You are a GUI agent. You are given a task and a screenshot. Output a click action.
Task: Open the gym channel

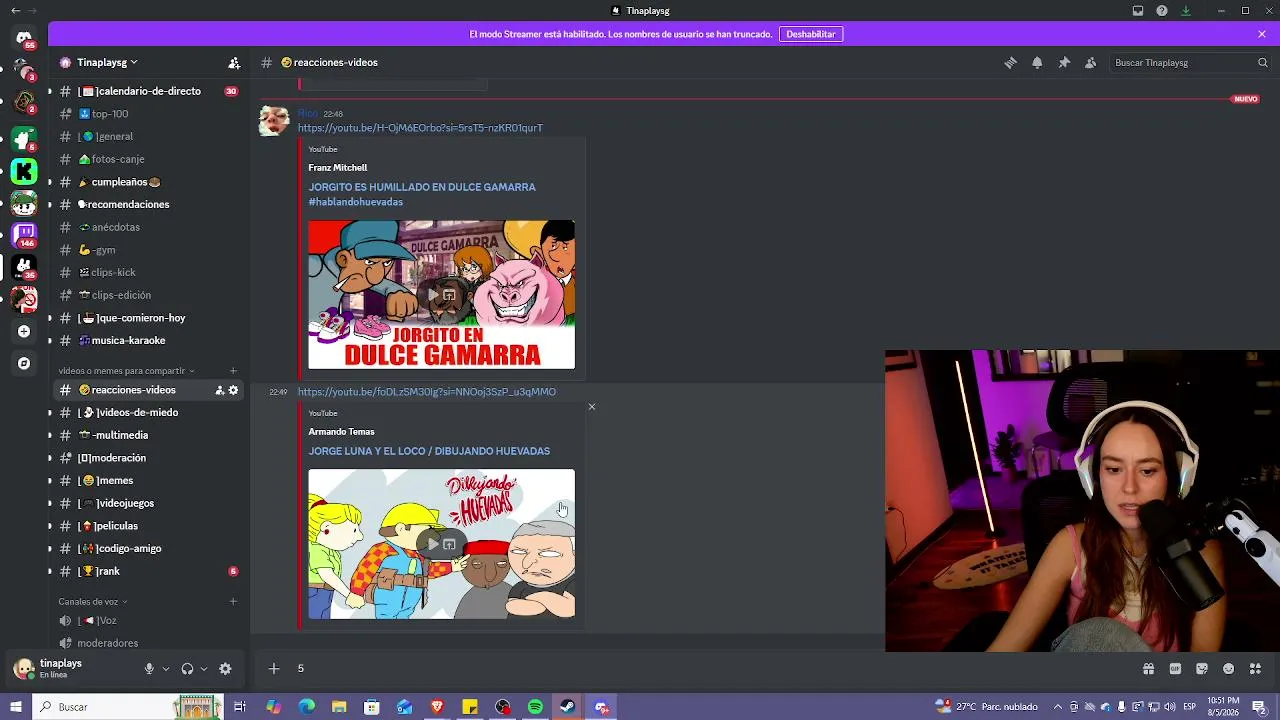point(148,250)
